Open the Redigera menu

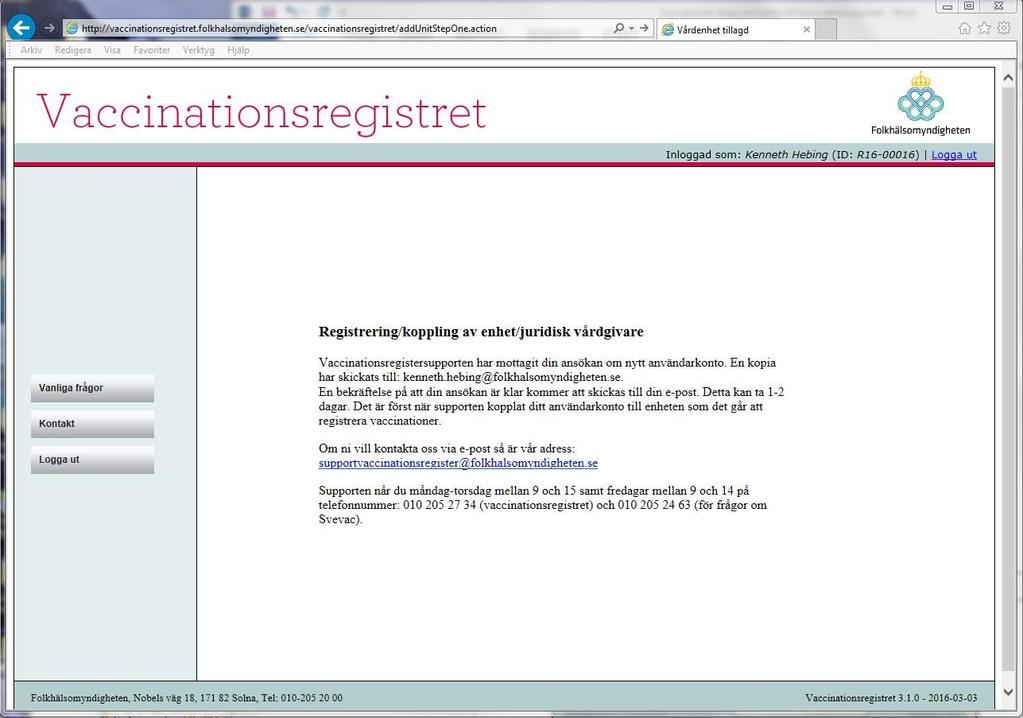coord(73,50)
